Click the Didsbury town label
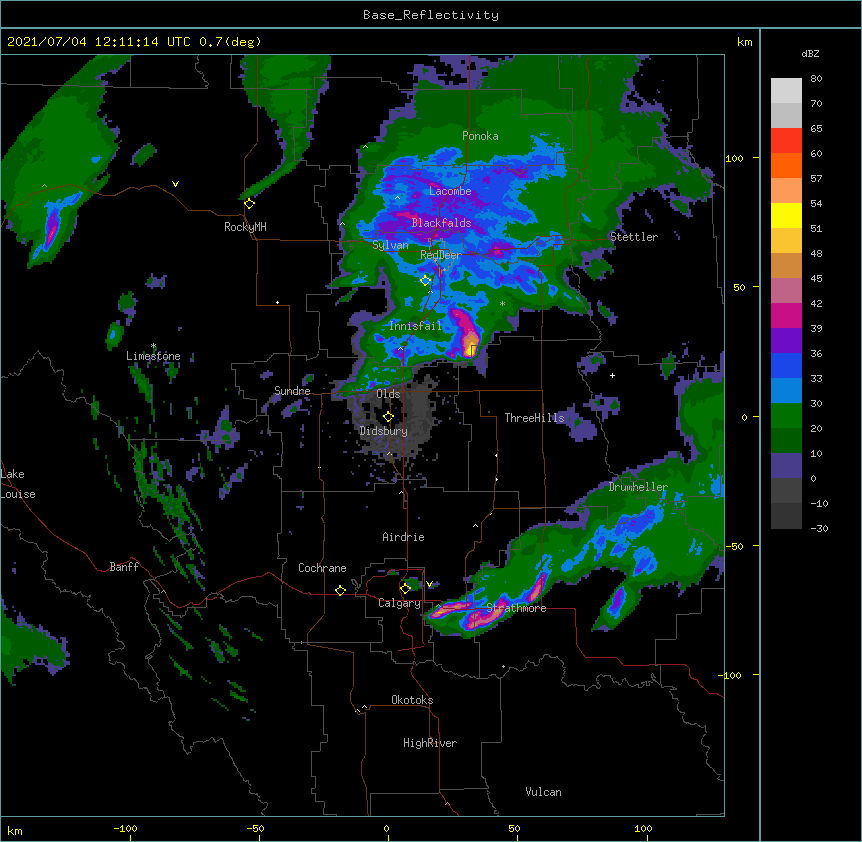This screenshot has height=842, width=862. tap(383, 431)
